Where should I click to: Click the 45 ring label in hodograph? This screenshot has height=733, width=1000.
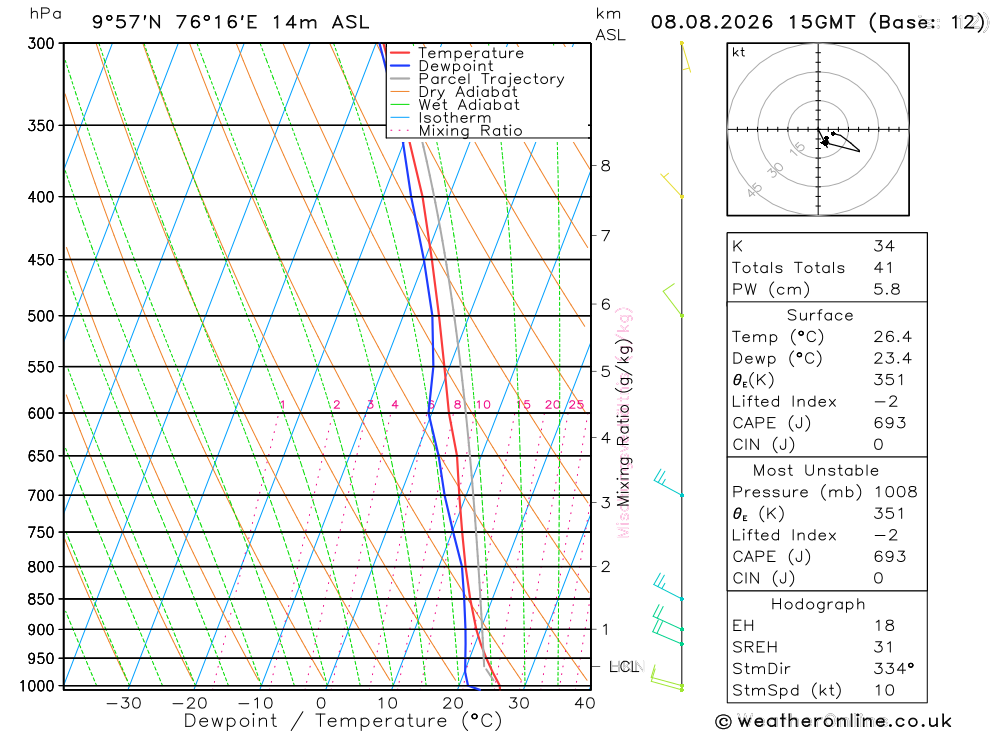point(754,190)
